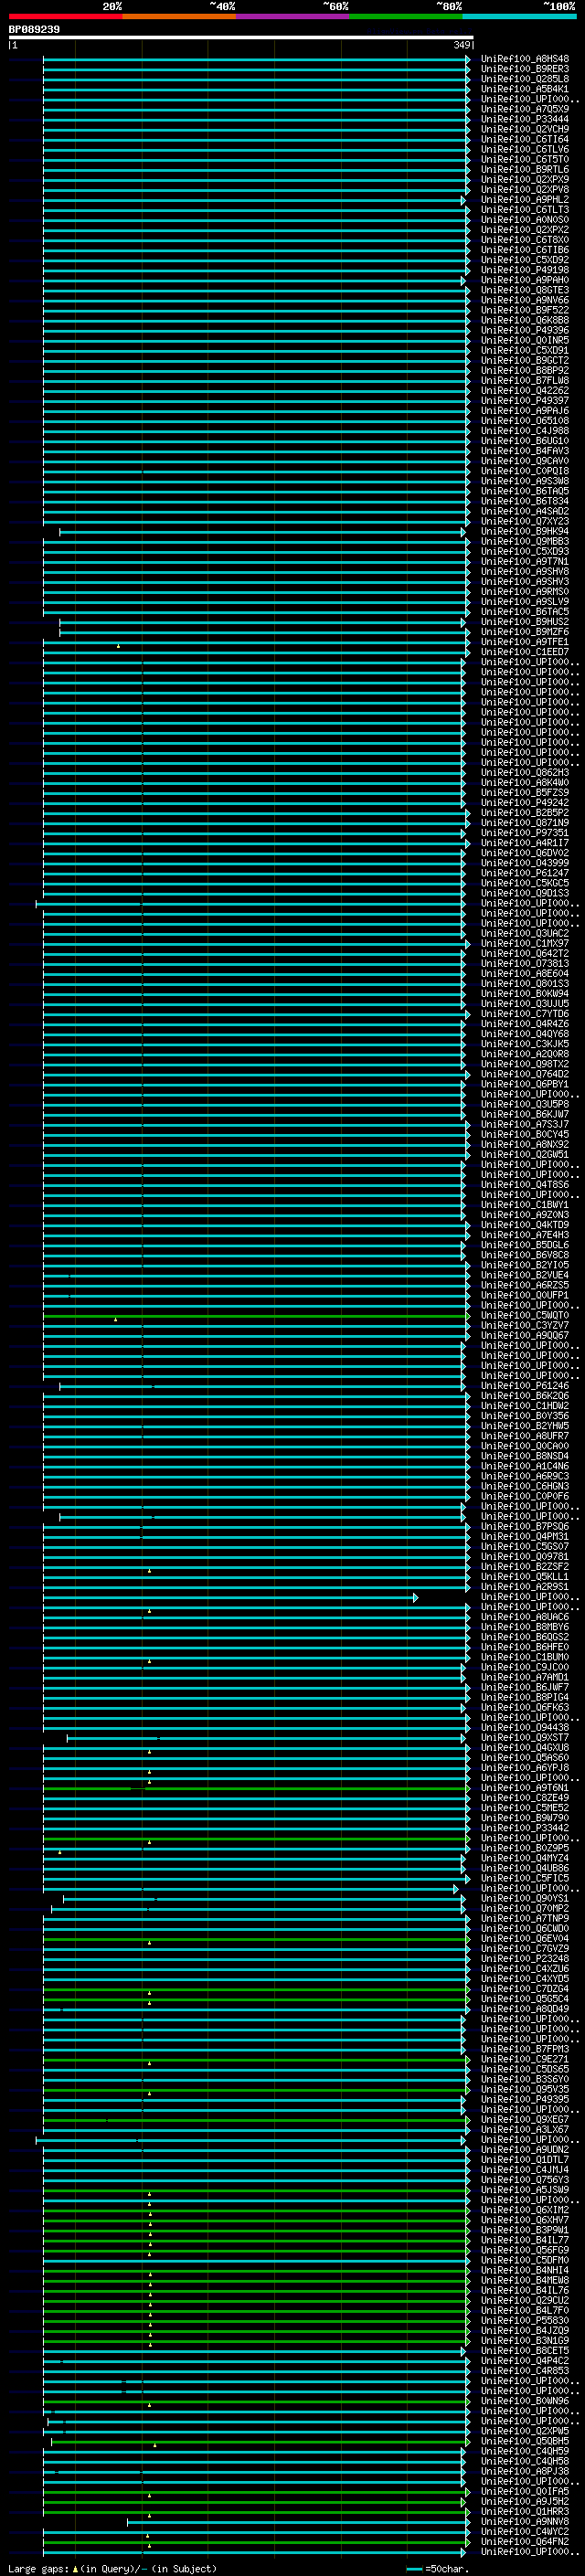Select the UniRef100_A9PAJ6 label
Viewport: 585px width, 2576px height.
click(525, 411)
